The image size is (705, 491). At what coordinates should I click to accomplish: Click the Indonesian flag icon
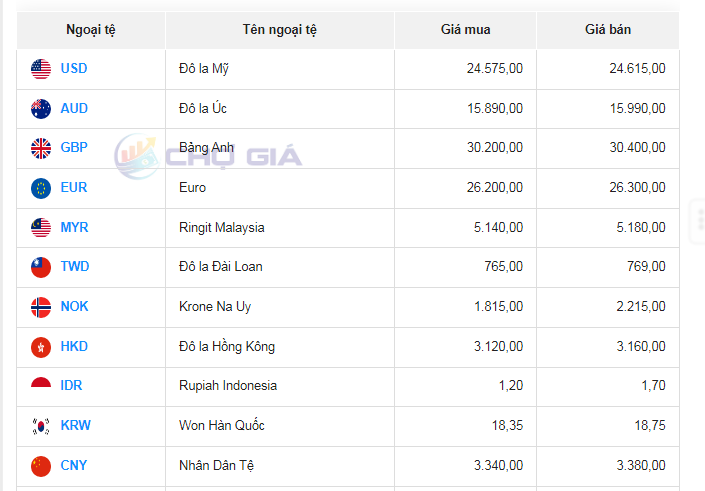41,386
